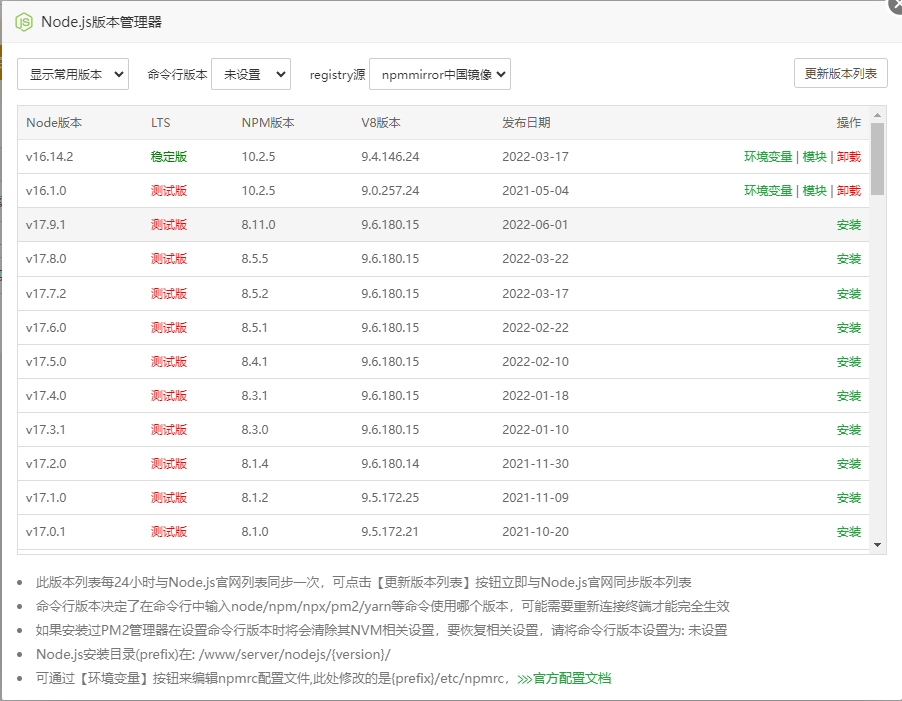902x701 pixels.
Task: Install Node v17.2.0
Action: click(849, 463)
